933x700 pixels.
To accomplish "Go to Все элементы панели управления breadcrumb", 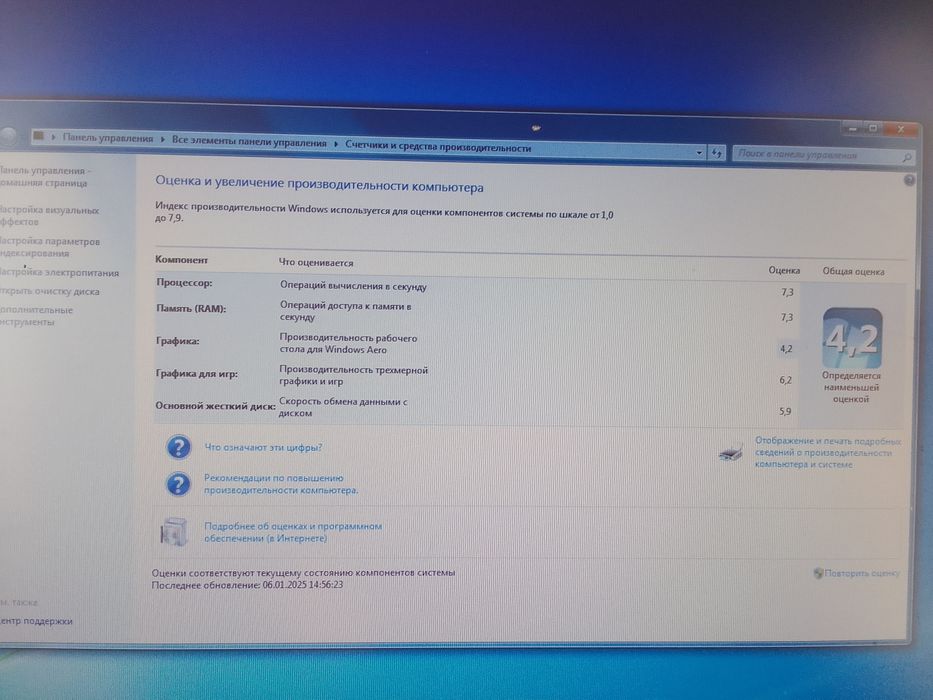I will [249, 142].
